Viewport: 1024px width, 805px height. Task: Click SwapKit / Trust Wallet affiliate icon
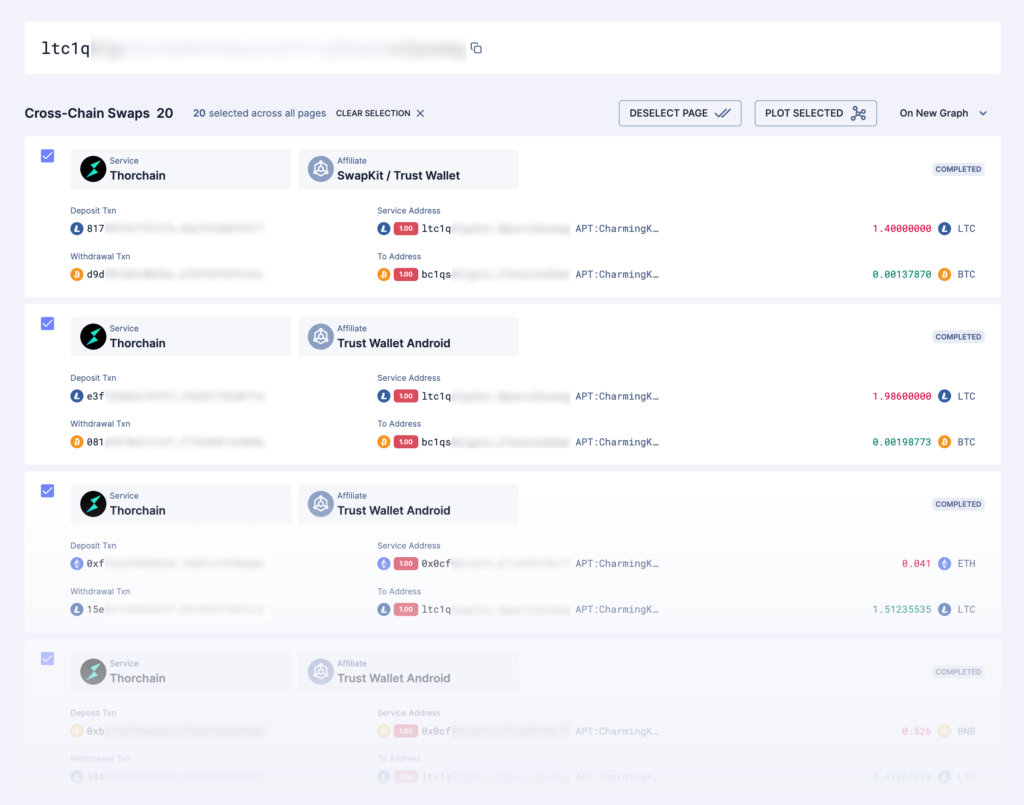[321, 169]
